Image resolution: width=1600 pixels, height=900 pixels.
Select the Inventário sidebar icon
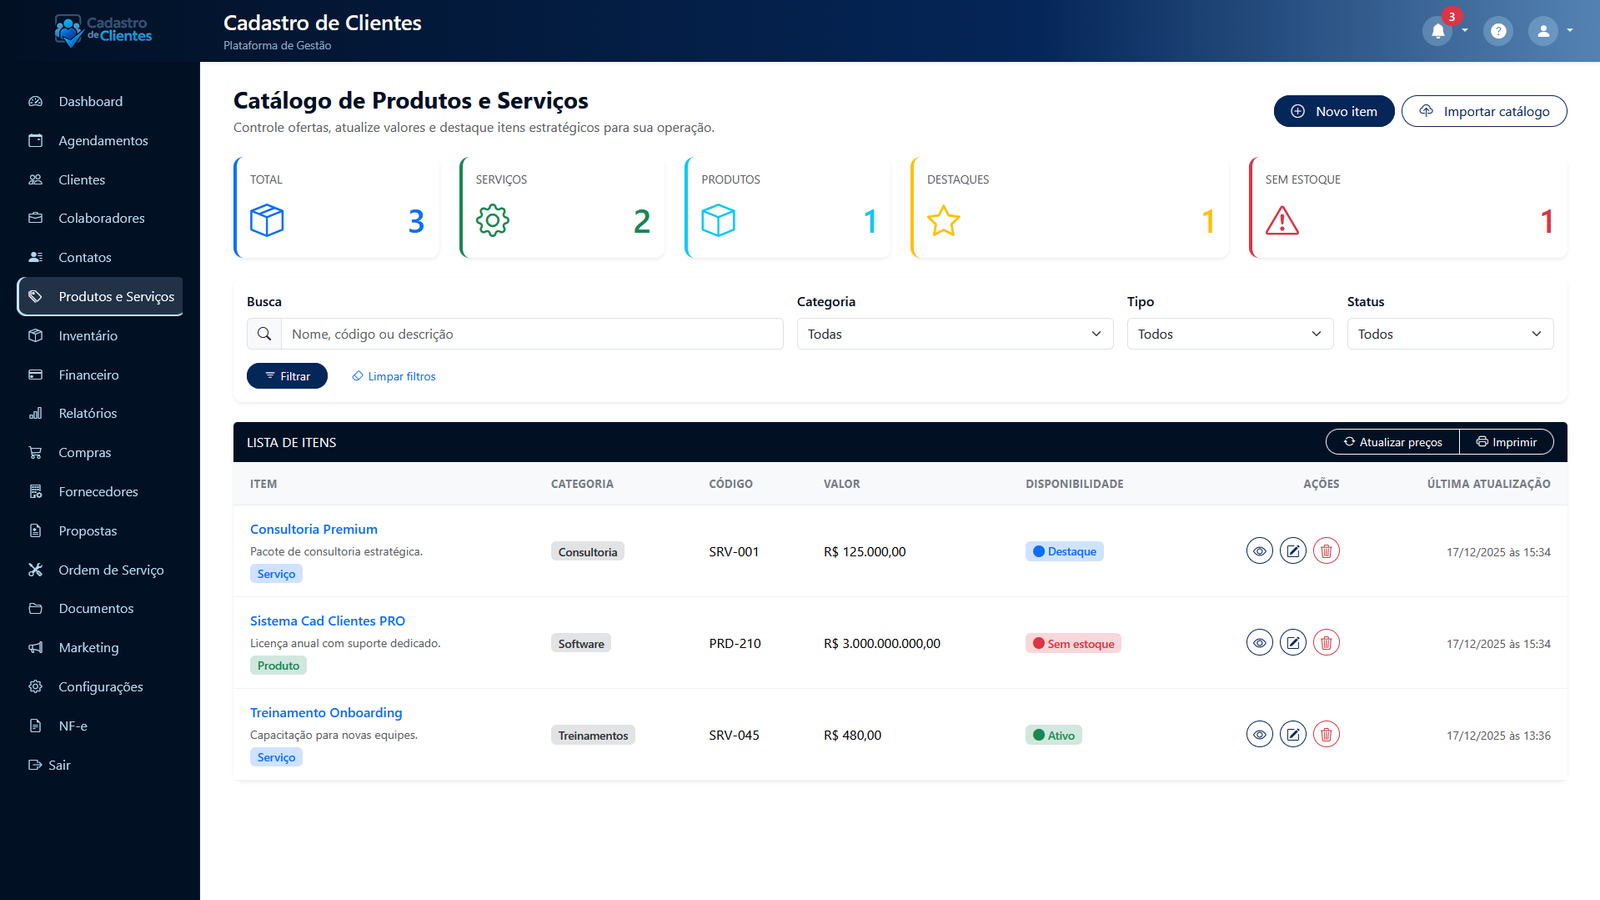tap(35, 335)
